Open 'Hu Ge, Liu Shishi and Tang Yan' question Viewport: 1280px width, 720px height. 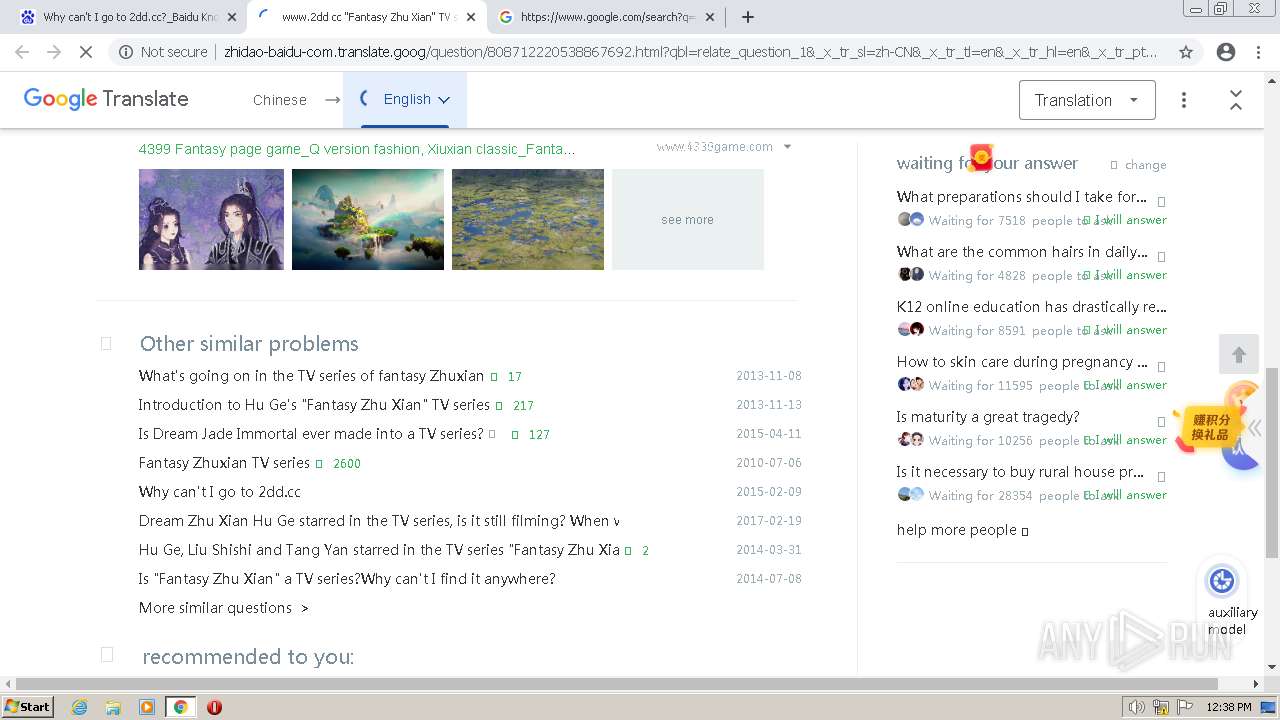pos(379,550)
